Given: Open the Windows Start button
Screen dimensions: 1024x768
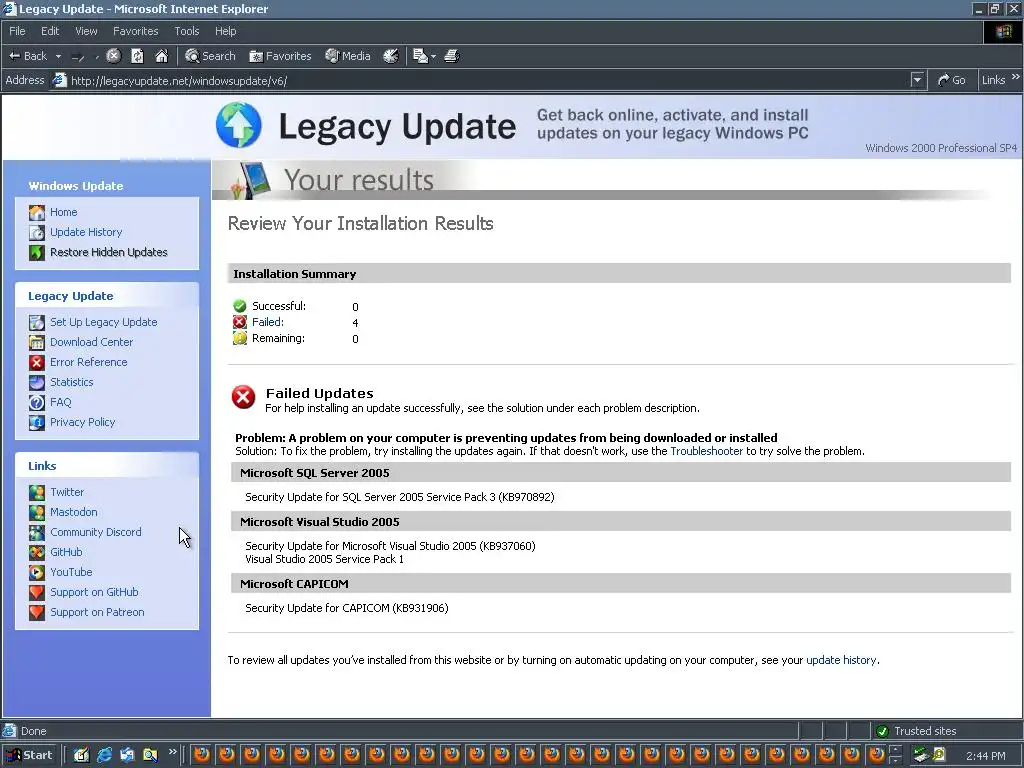Looking at the screenshot, I should pos(29,755).
